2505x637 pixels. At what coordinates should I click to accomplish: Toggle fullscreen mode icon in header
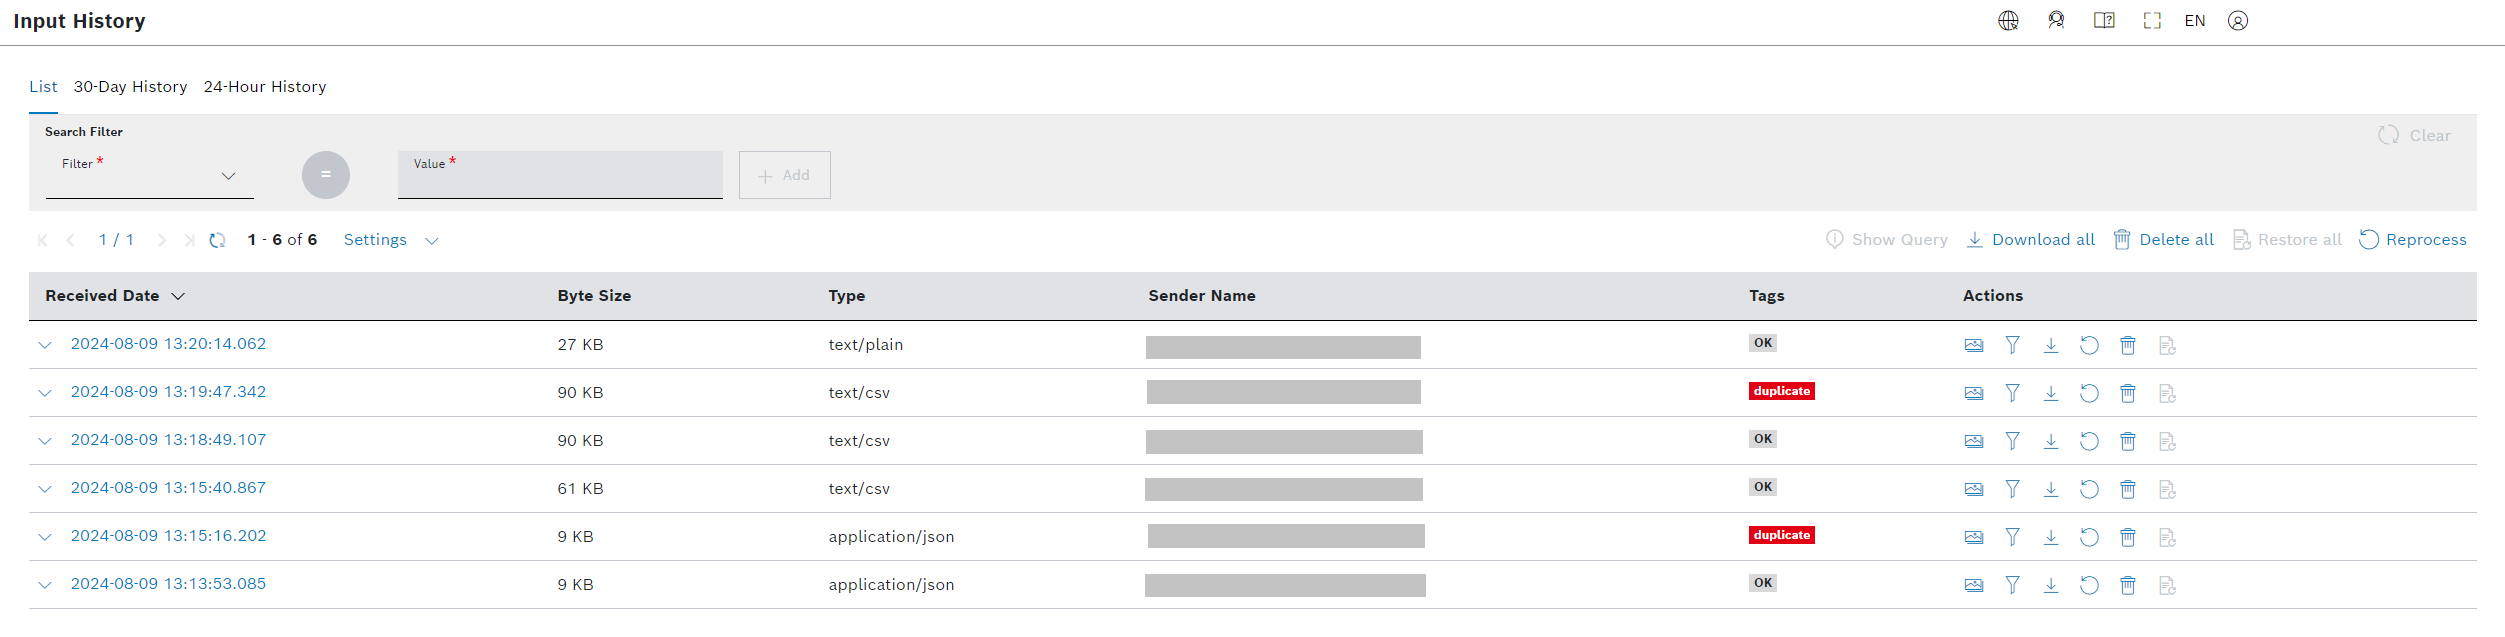(2152, 20)
